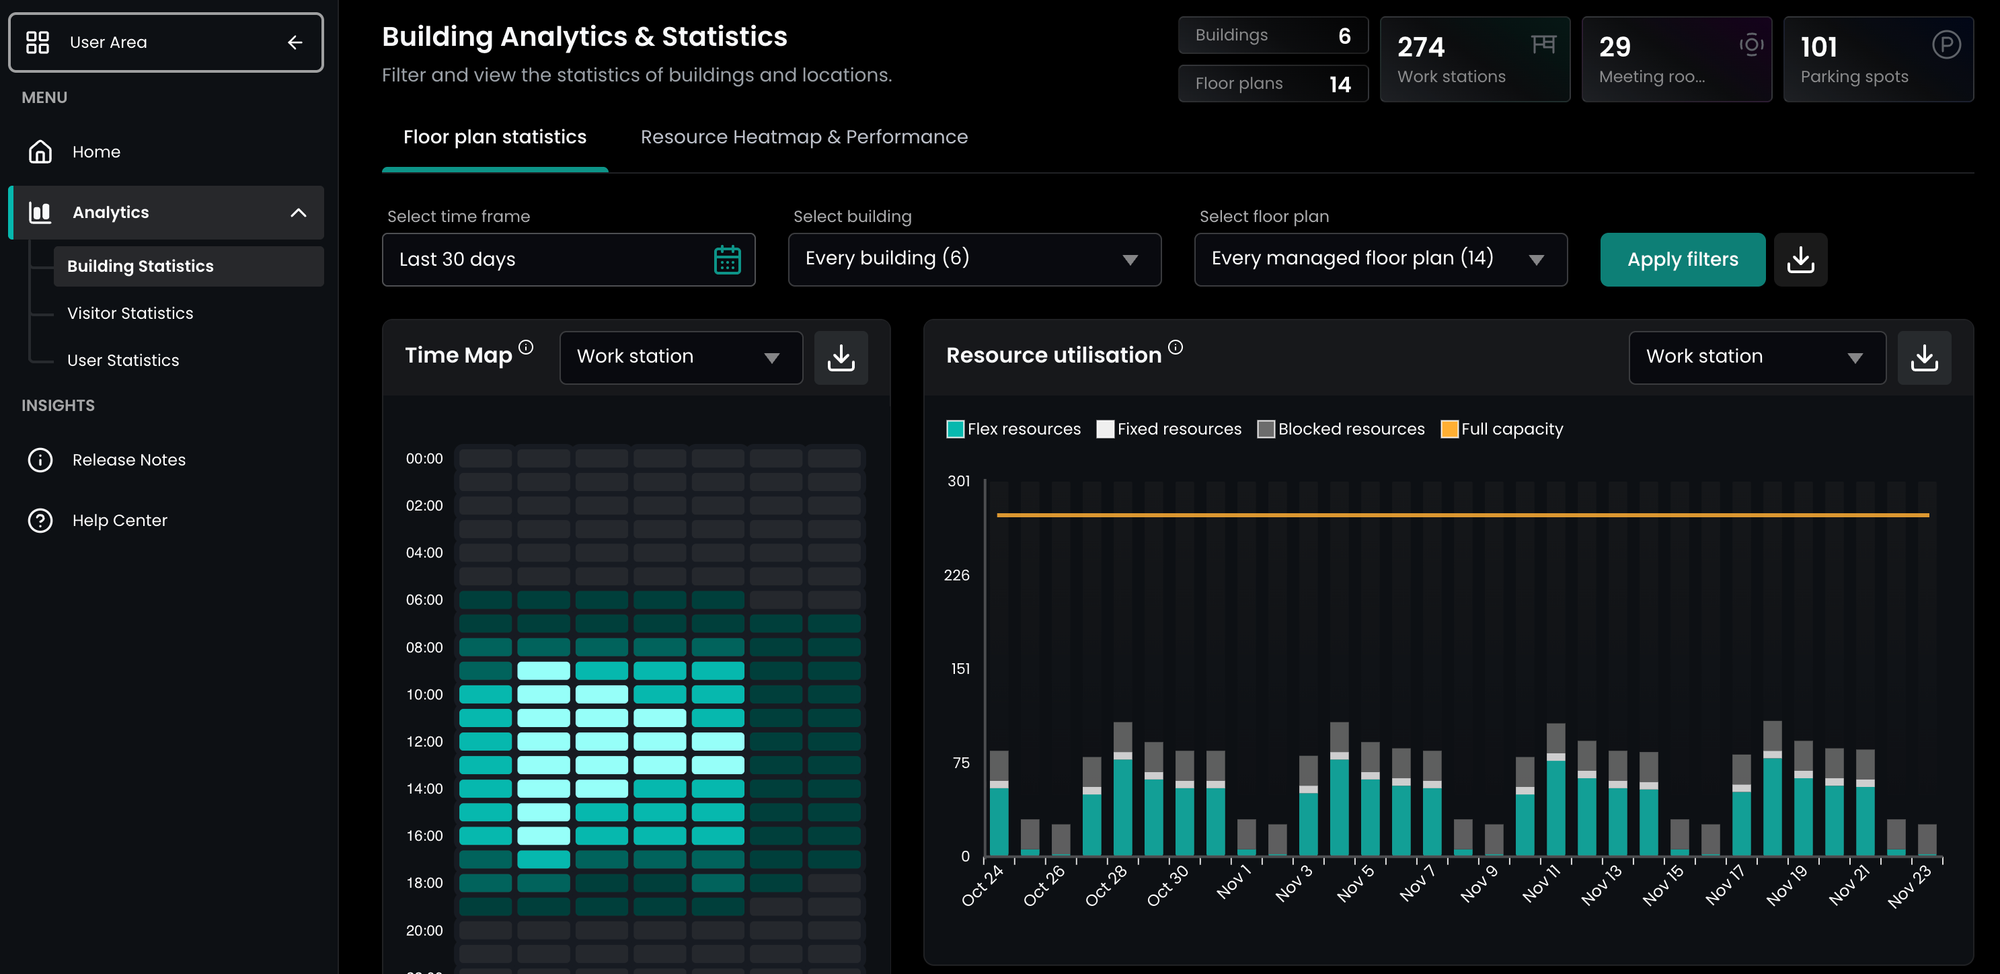Open Visitor Statistics in sidebar
Screen dimensions: 2000x974
(130, 313)
